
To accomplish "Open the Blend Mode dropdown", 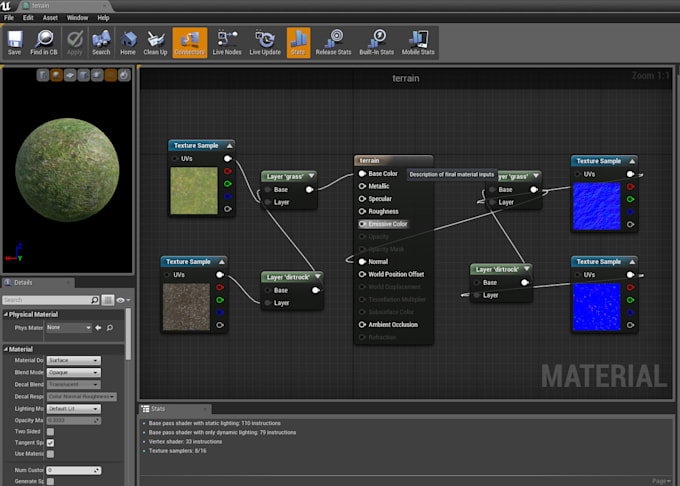I will pyautogui.click(x=74, y=372).
